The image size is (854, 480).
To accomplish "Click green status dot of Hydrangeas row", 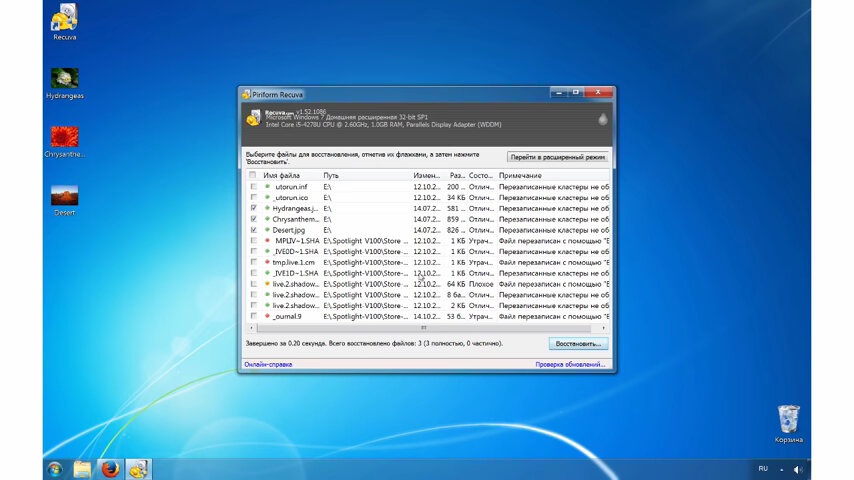I will 267,208.
